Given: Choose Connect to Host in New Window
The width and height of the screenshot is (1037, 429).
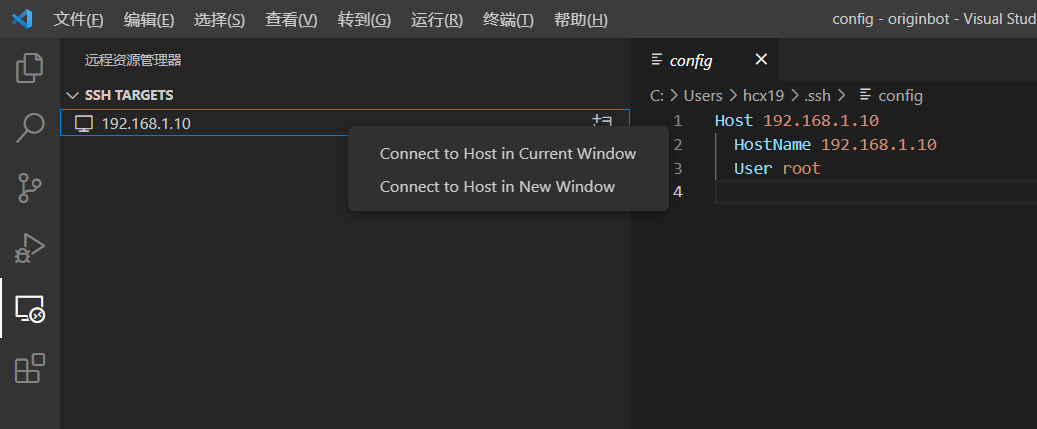Looking at the screenshot, I should 497,187.
